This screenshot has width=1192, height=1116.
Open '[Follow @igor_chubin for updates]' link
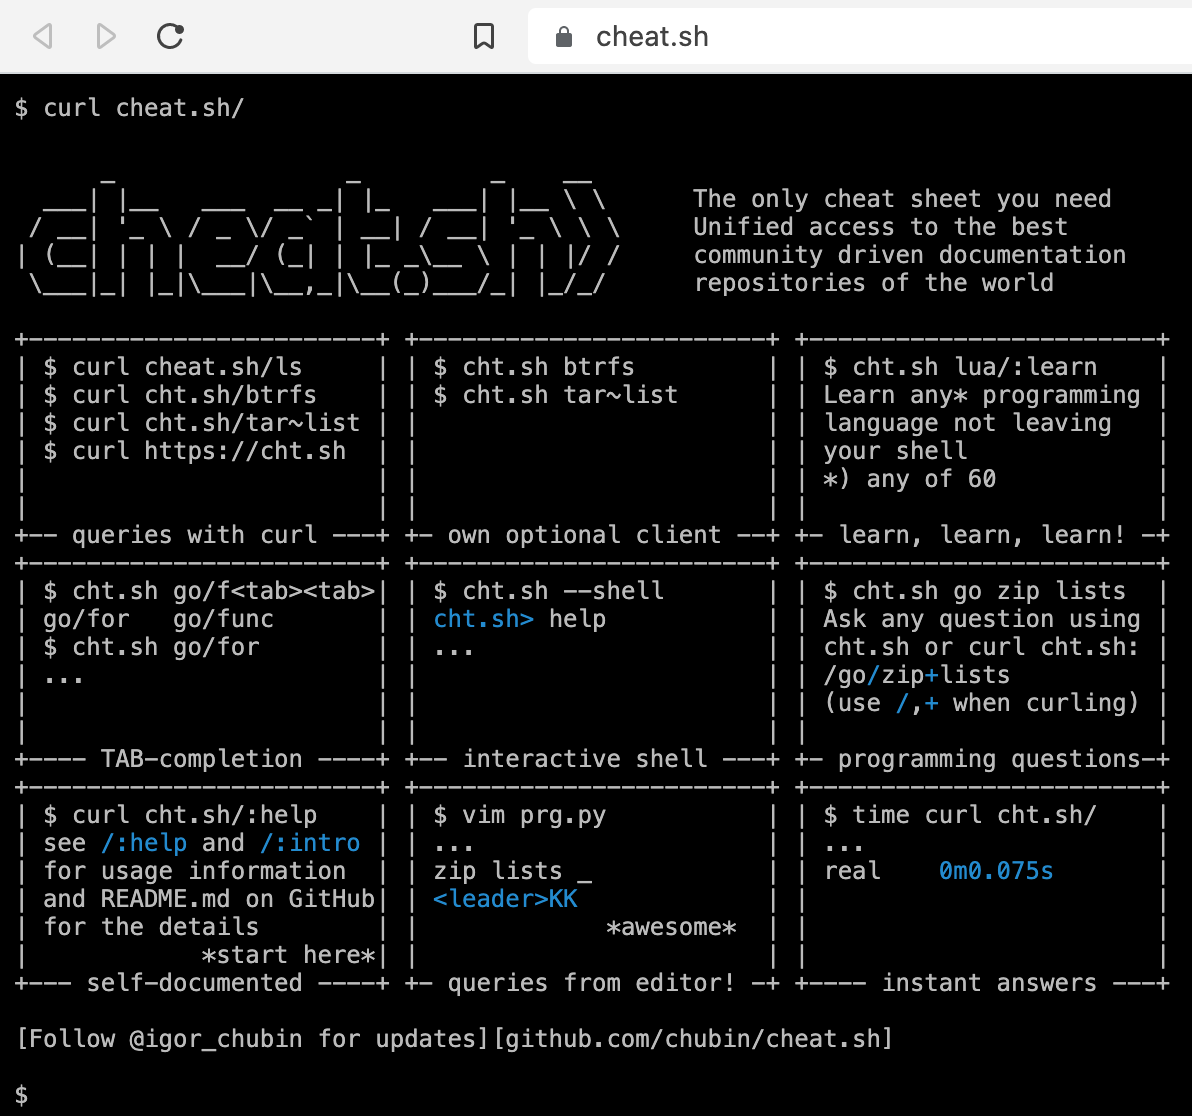[x=252, y=1038]
